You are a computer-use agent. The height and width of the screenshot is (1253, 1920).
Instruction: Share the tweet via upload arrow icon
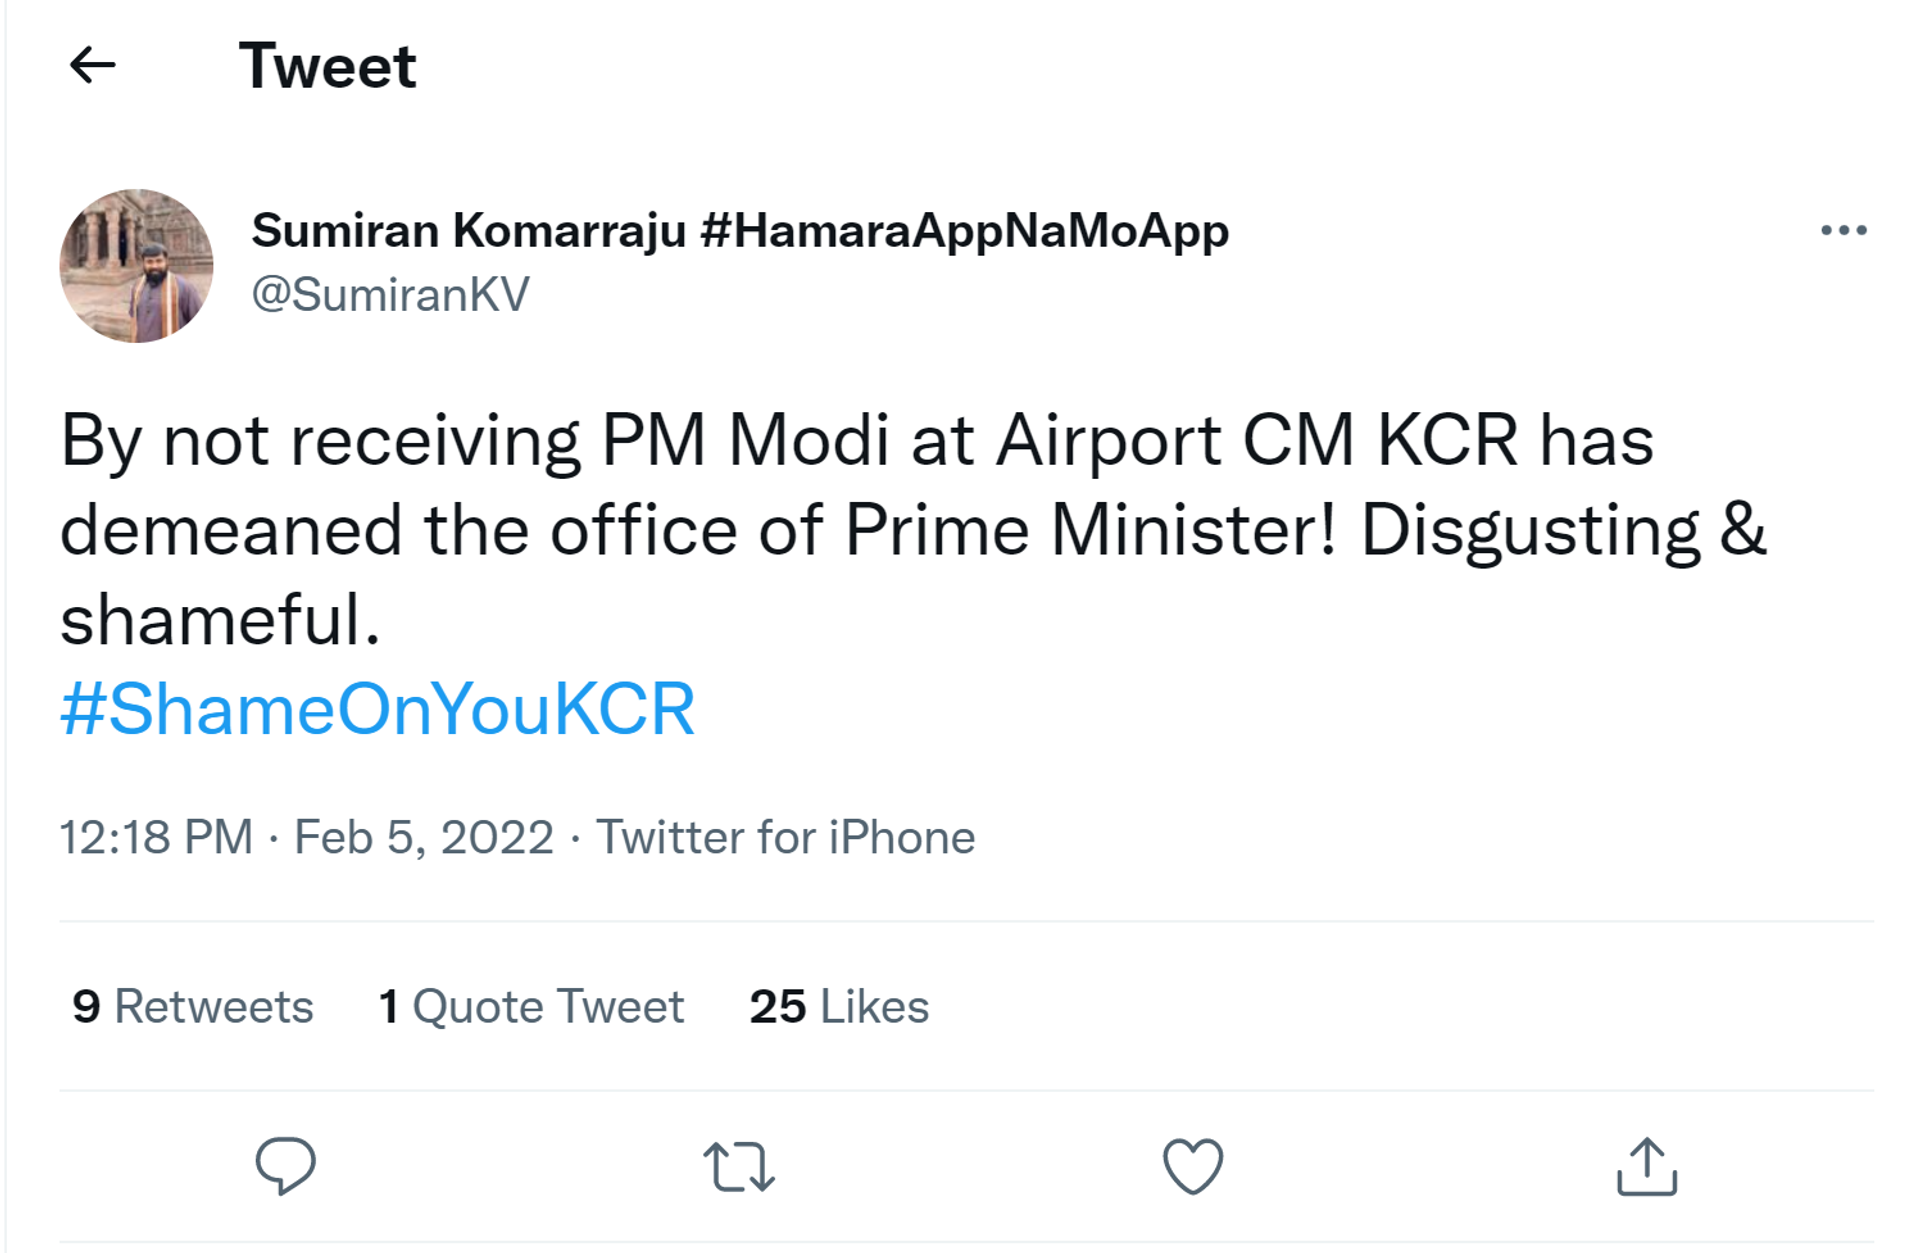click(1646, 1166)
